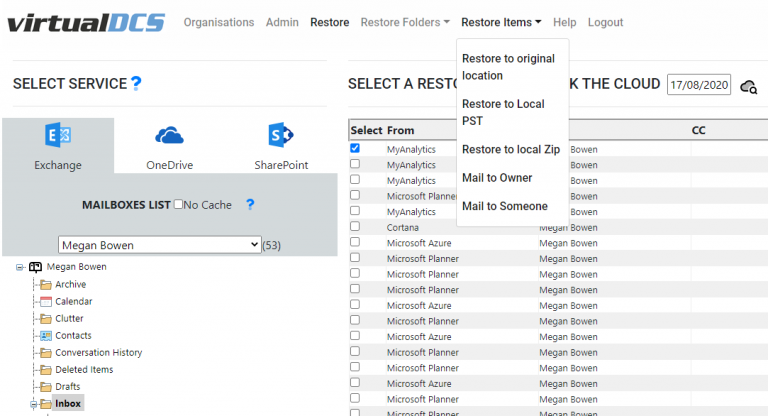Select the Conversation History folder
The height and width of the screenshot is (416, 768).
98,353
